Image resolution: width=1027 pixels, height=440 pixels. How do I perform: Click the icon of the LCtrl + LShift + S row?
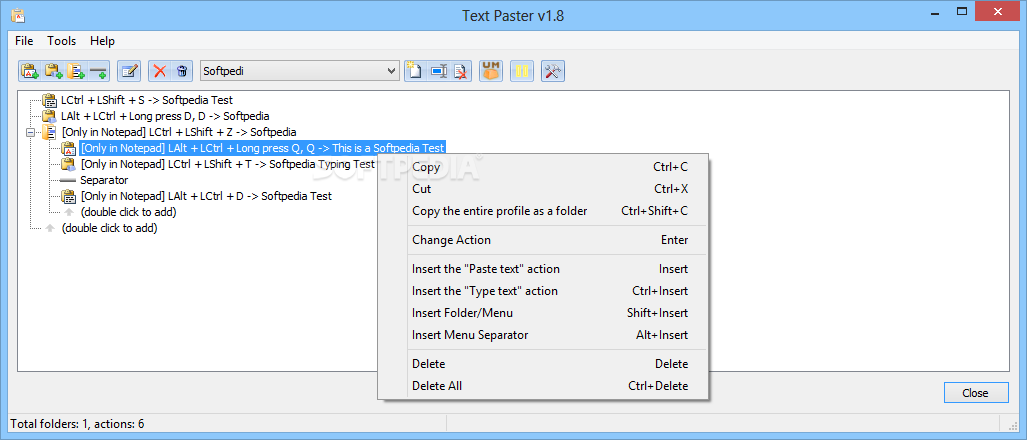tap(50, 100)
